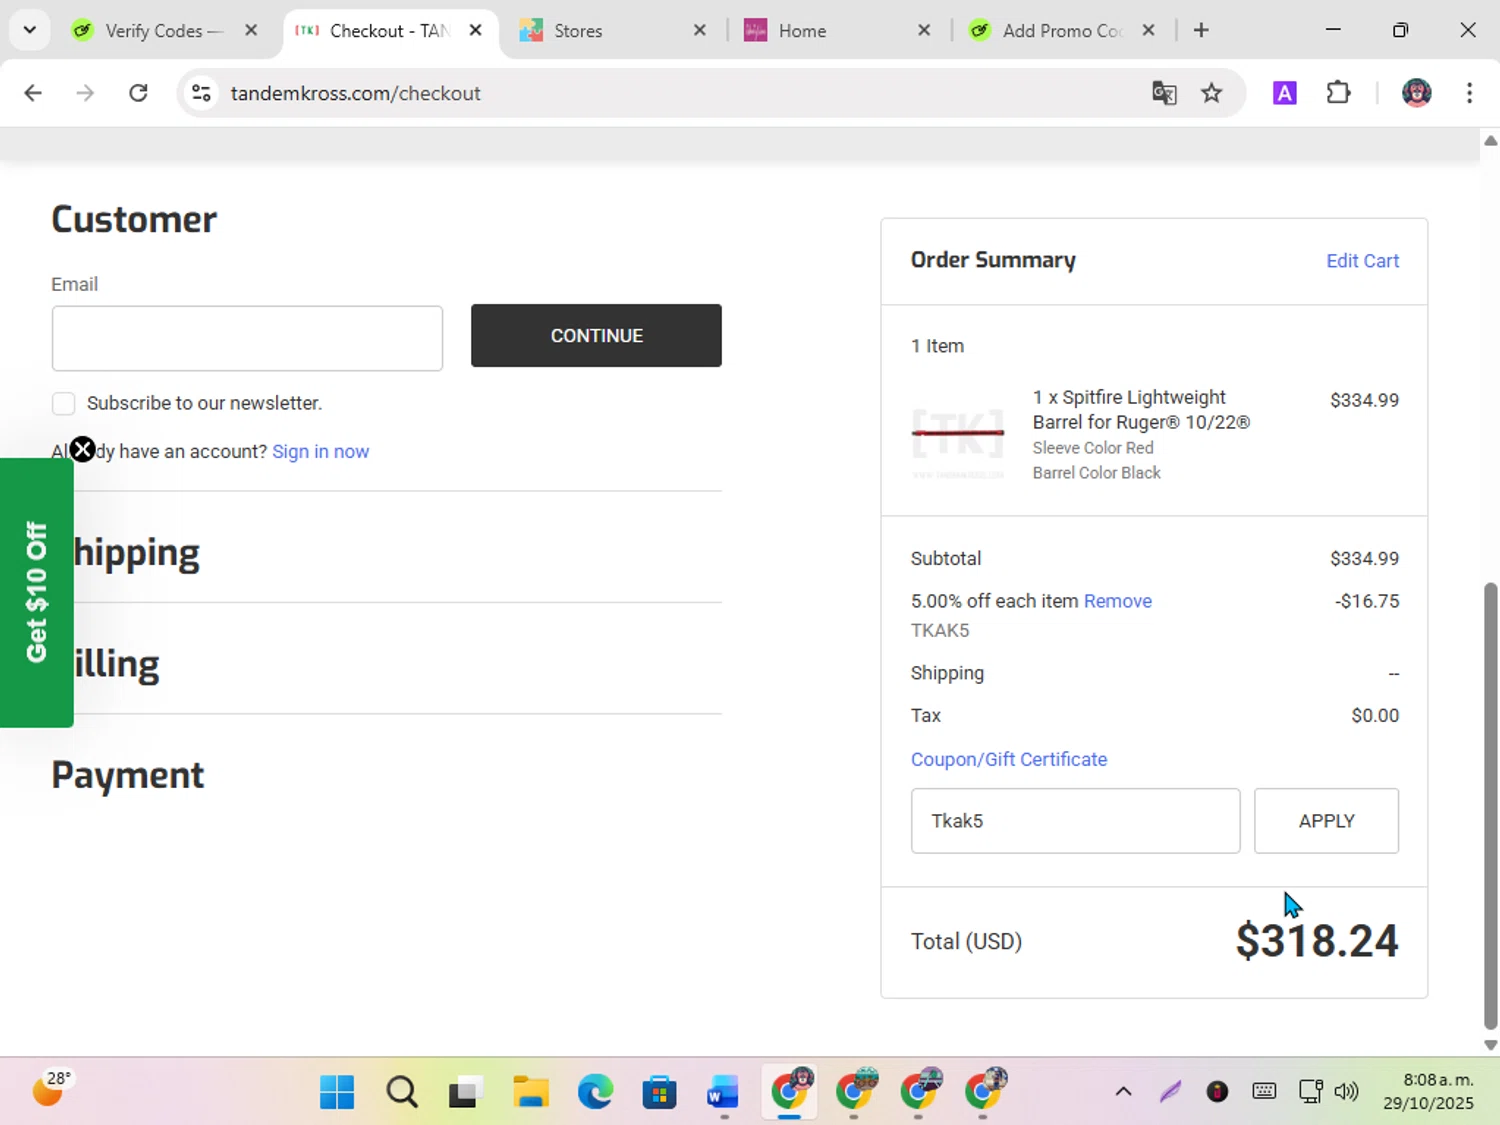1500x1125 pixels.
Task: Switch to the Add Promo Code tab
Action: coord(1062,31)
